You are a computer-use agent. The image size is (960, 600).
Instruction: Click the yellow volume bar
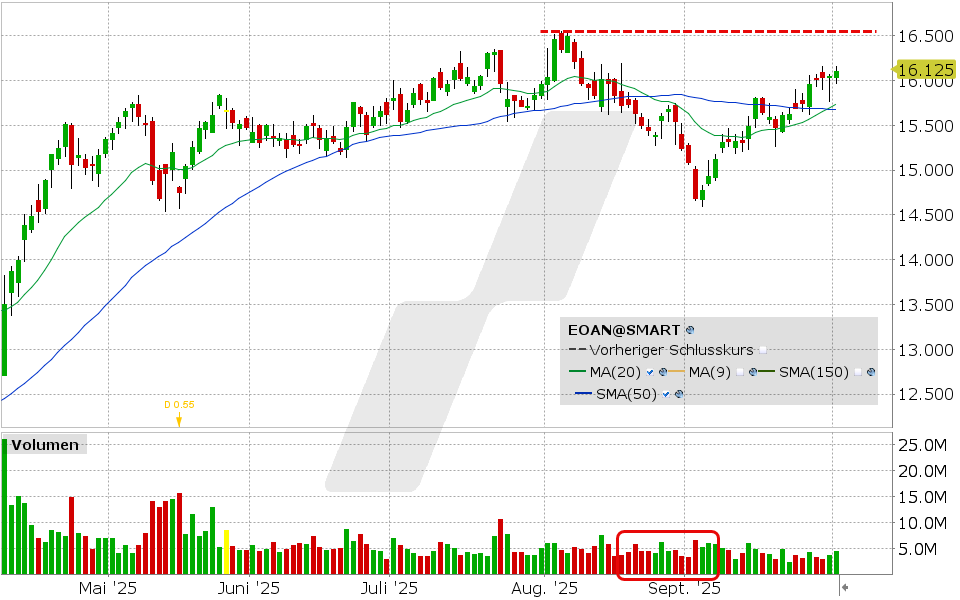point(227,551)
